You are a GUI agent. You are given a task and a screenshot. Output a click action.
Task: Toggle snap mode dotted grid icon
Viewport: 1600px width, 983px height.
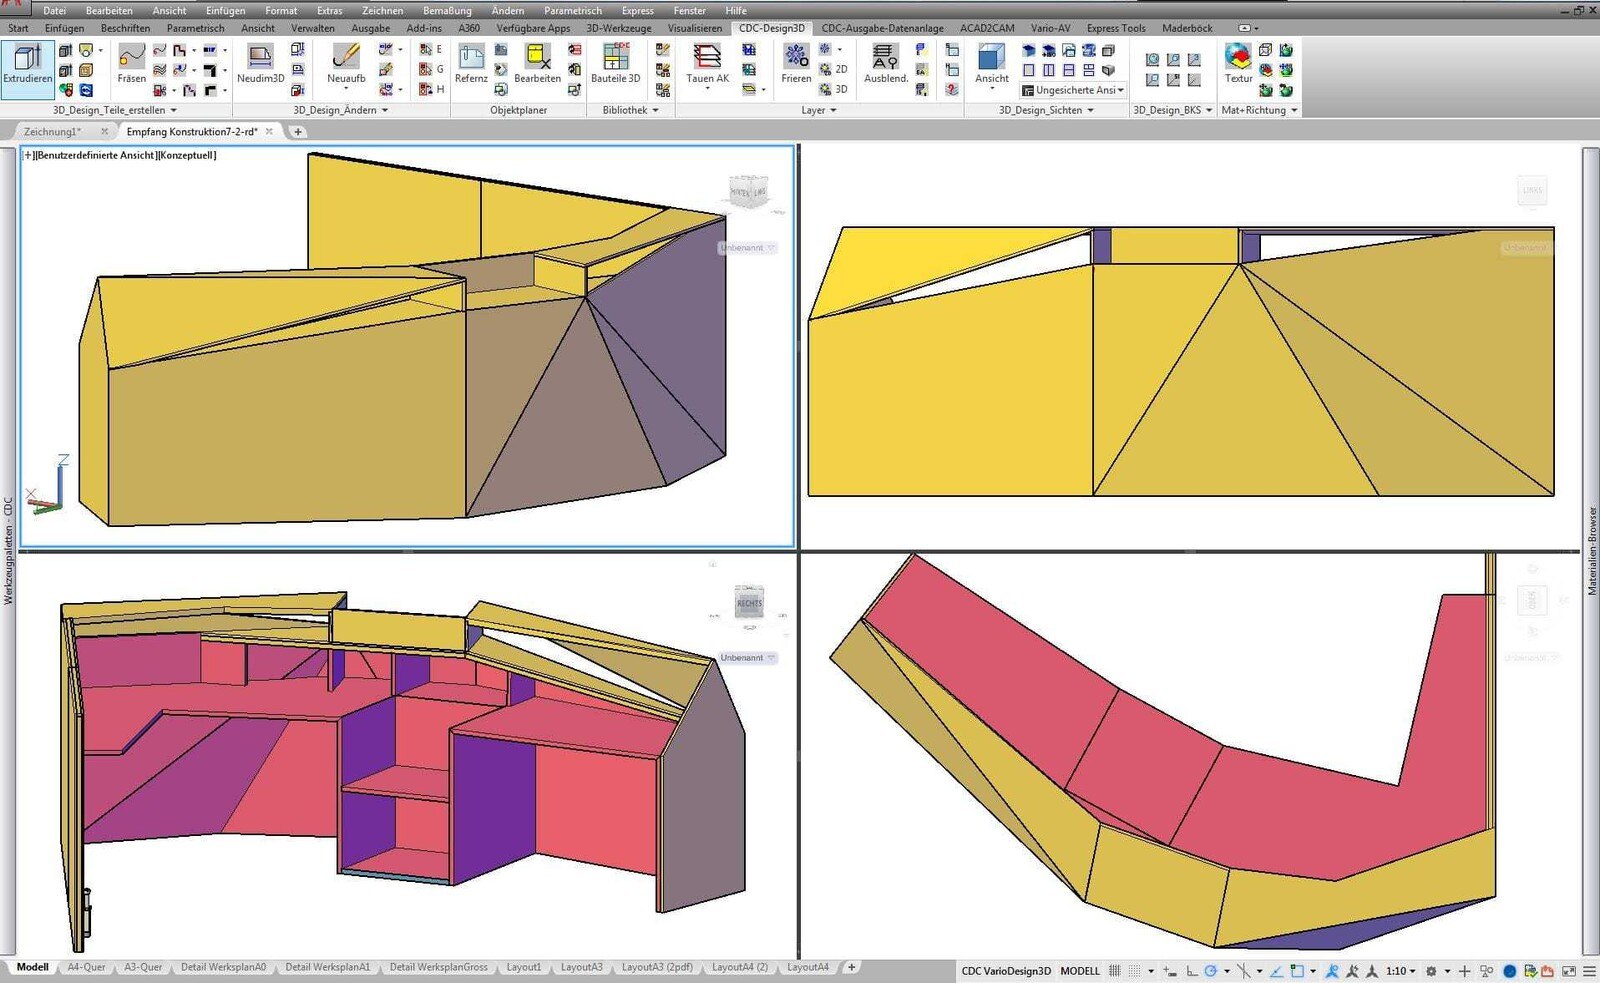(1134, 971)
